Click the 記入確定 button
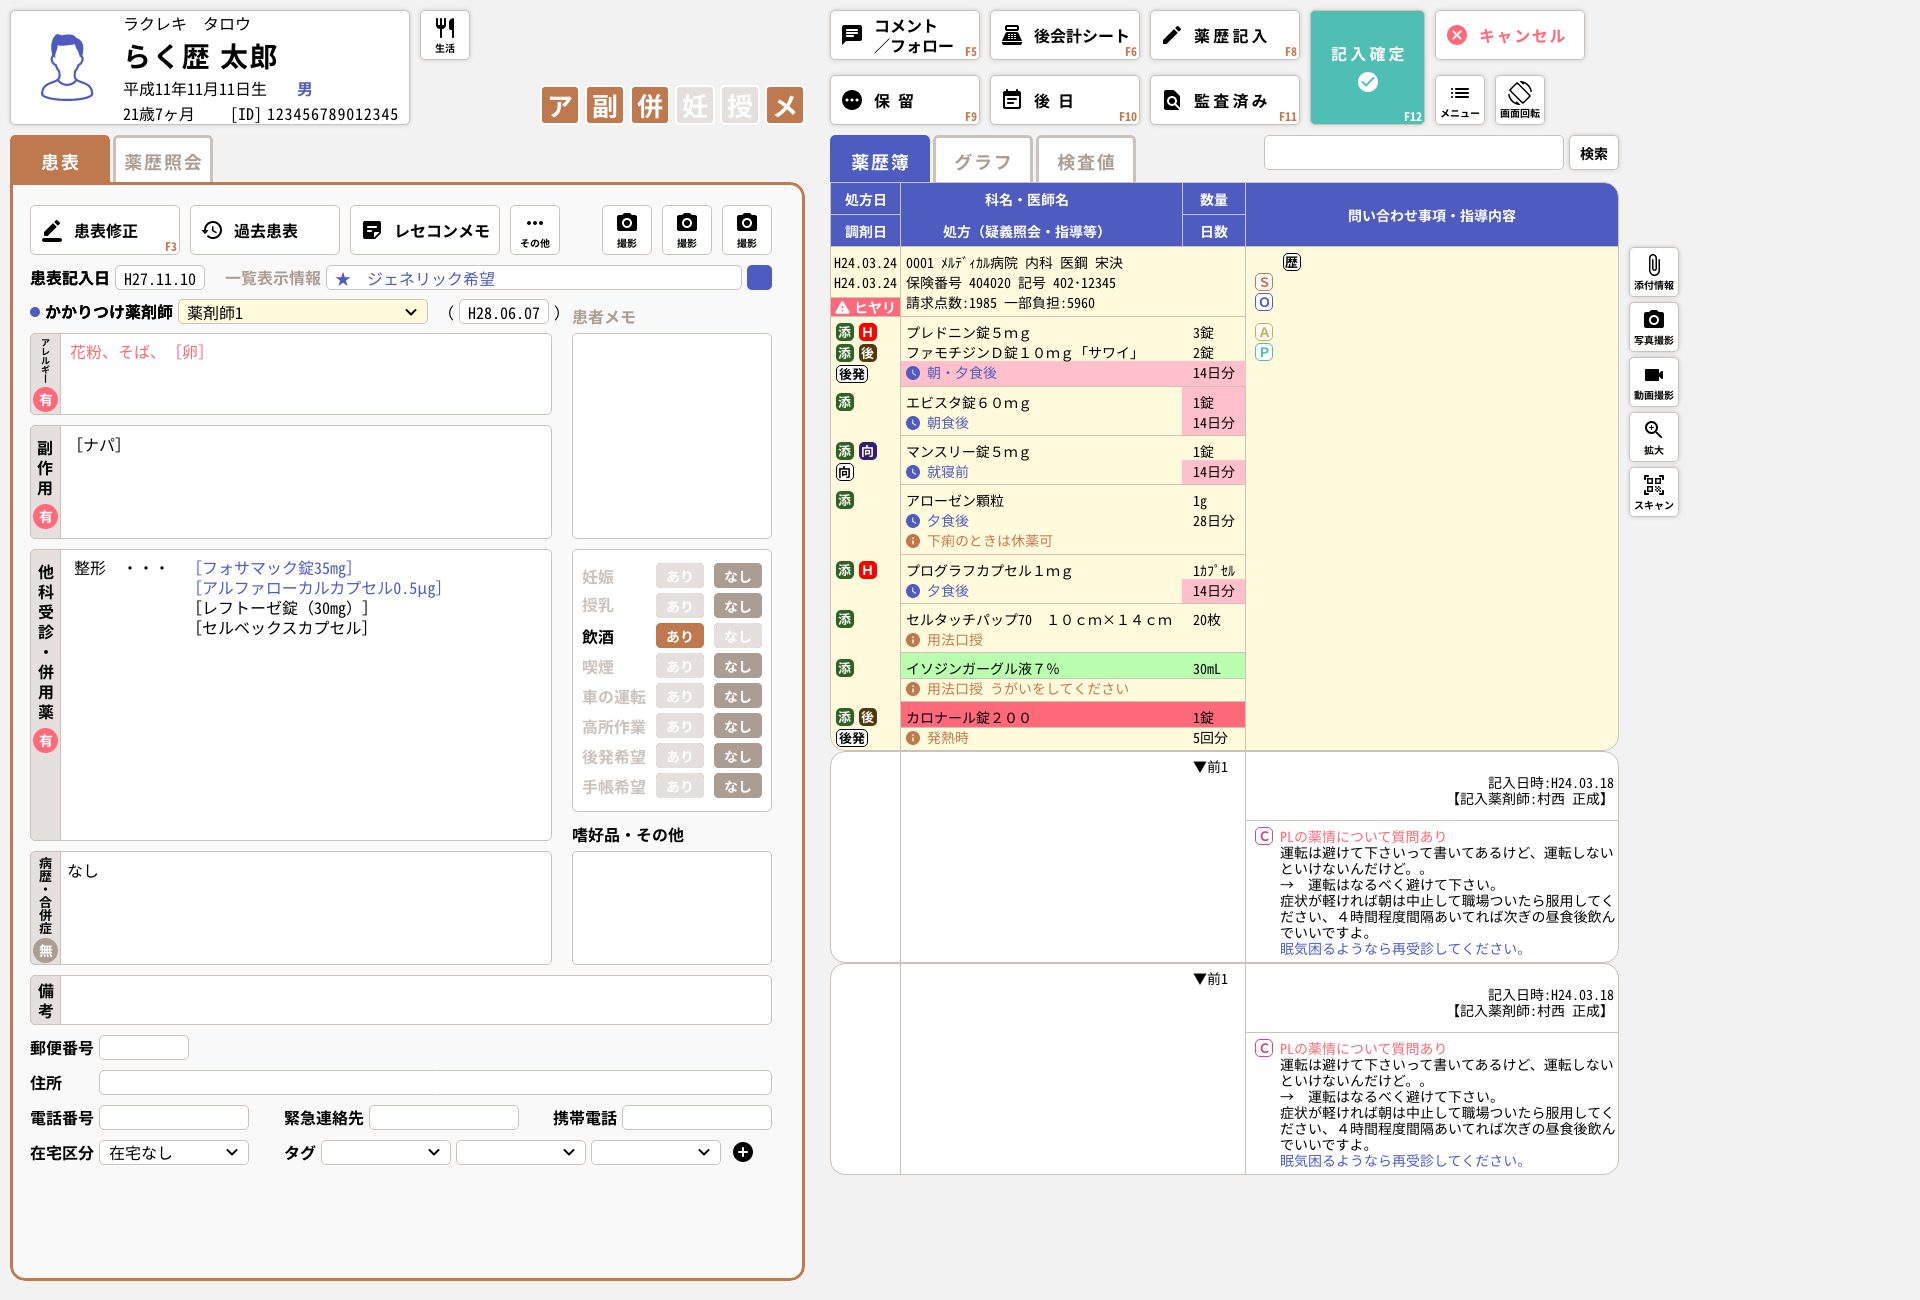 (x=1366, y=67)
